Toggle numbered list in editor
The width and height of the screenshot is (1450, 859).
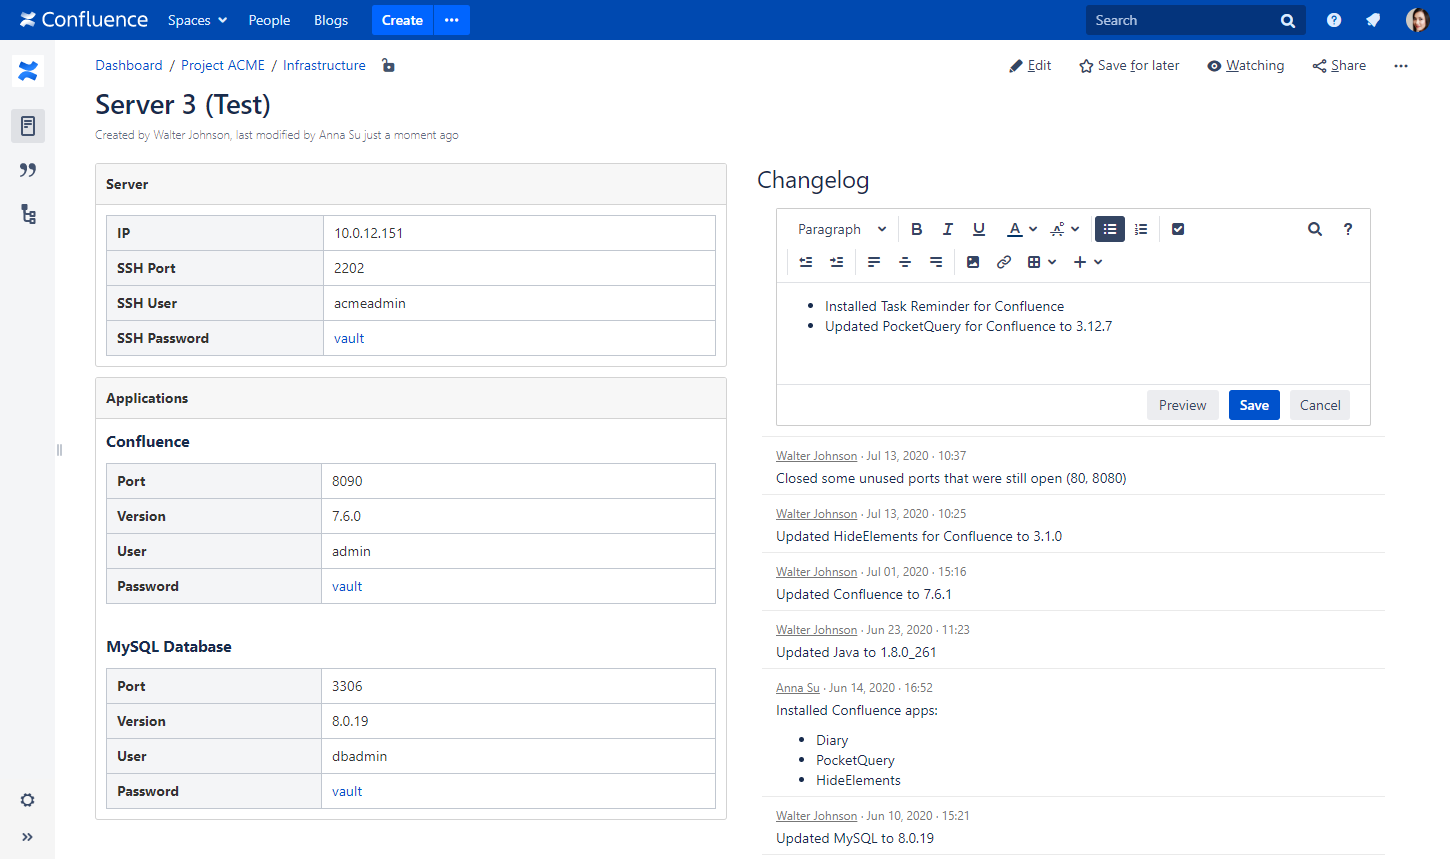1141,229
